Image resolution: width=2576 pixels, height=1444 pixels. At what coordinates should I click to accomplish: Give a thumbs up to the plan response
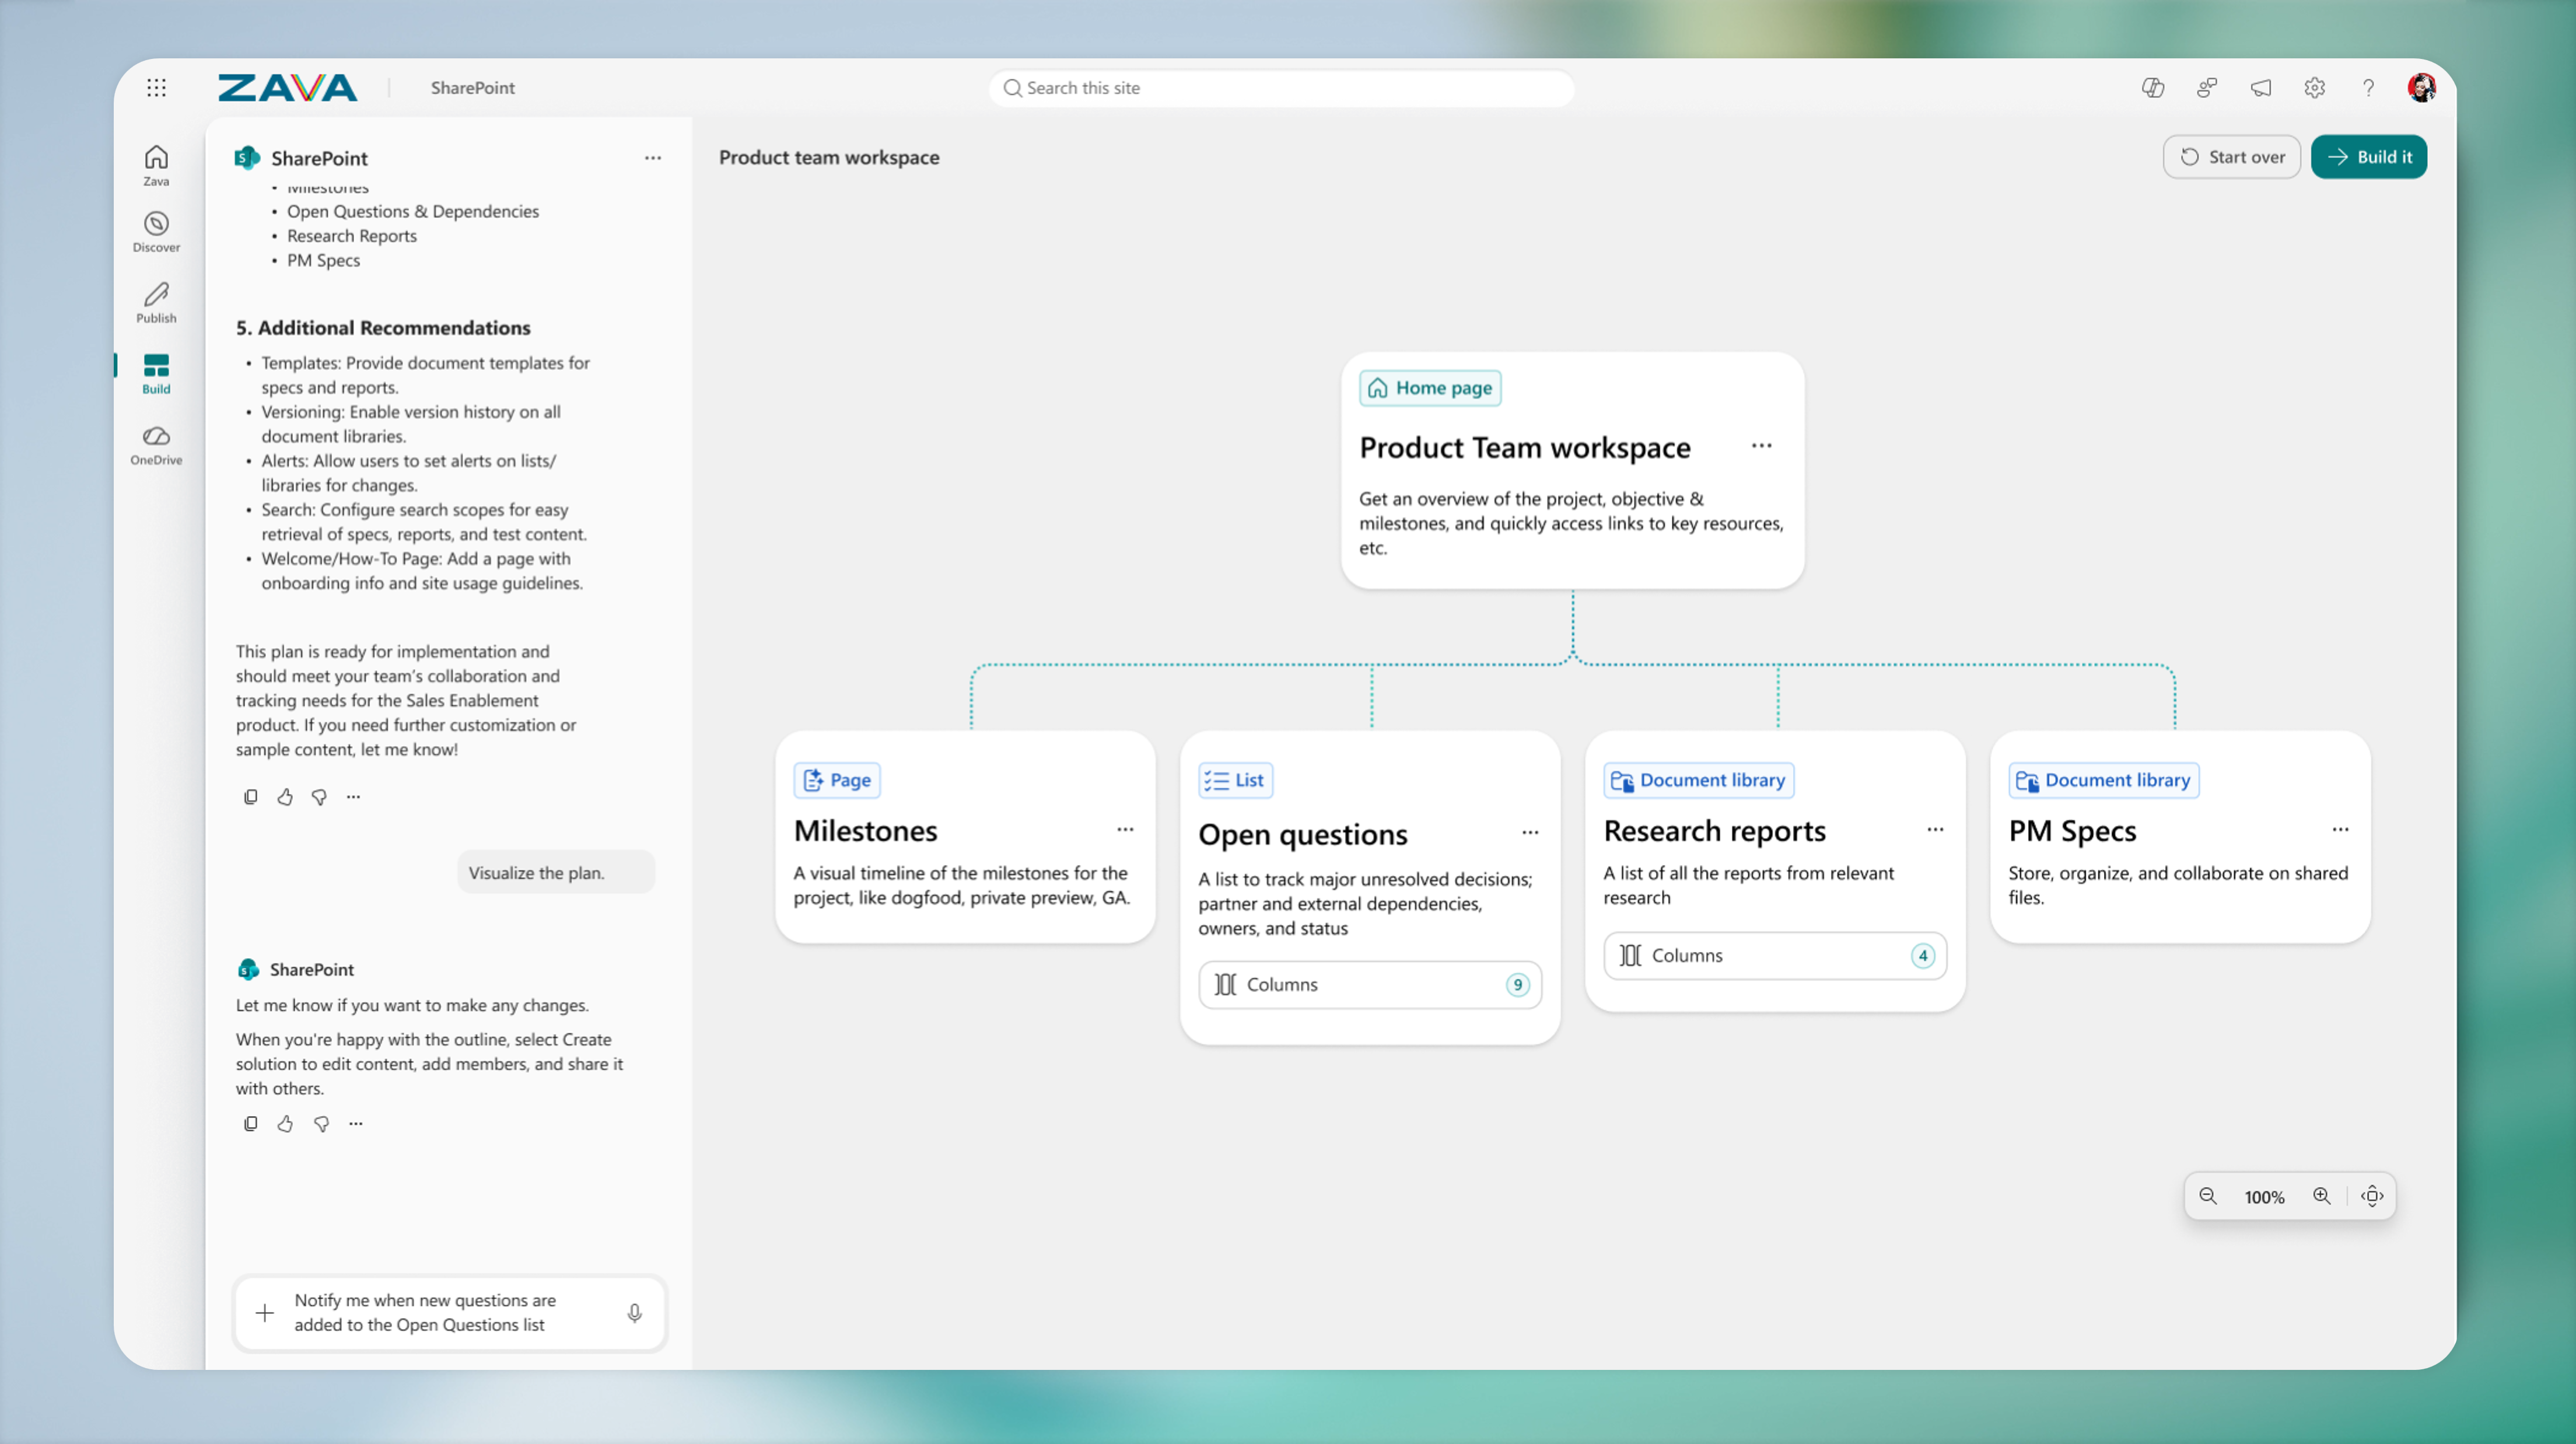tap(285, 796)
